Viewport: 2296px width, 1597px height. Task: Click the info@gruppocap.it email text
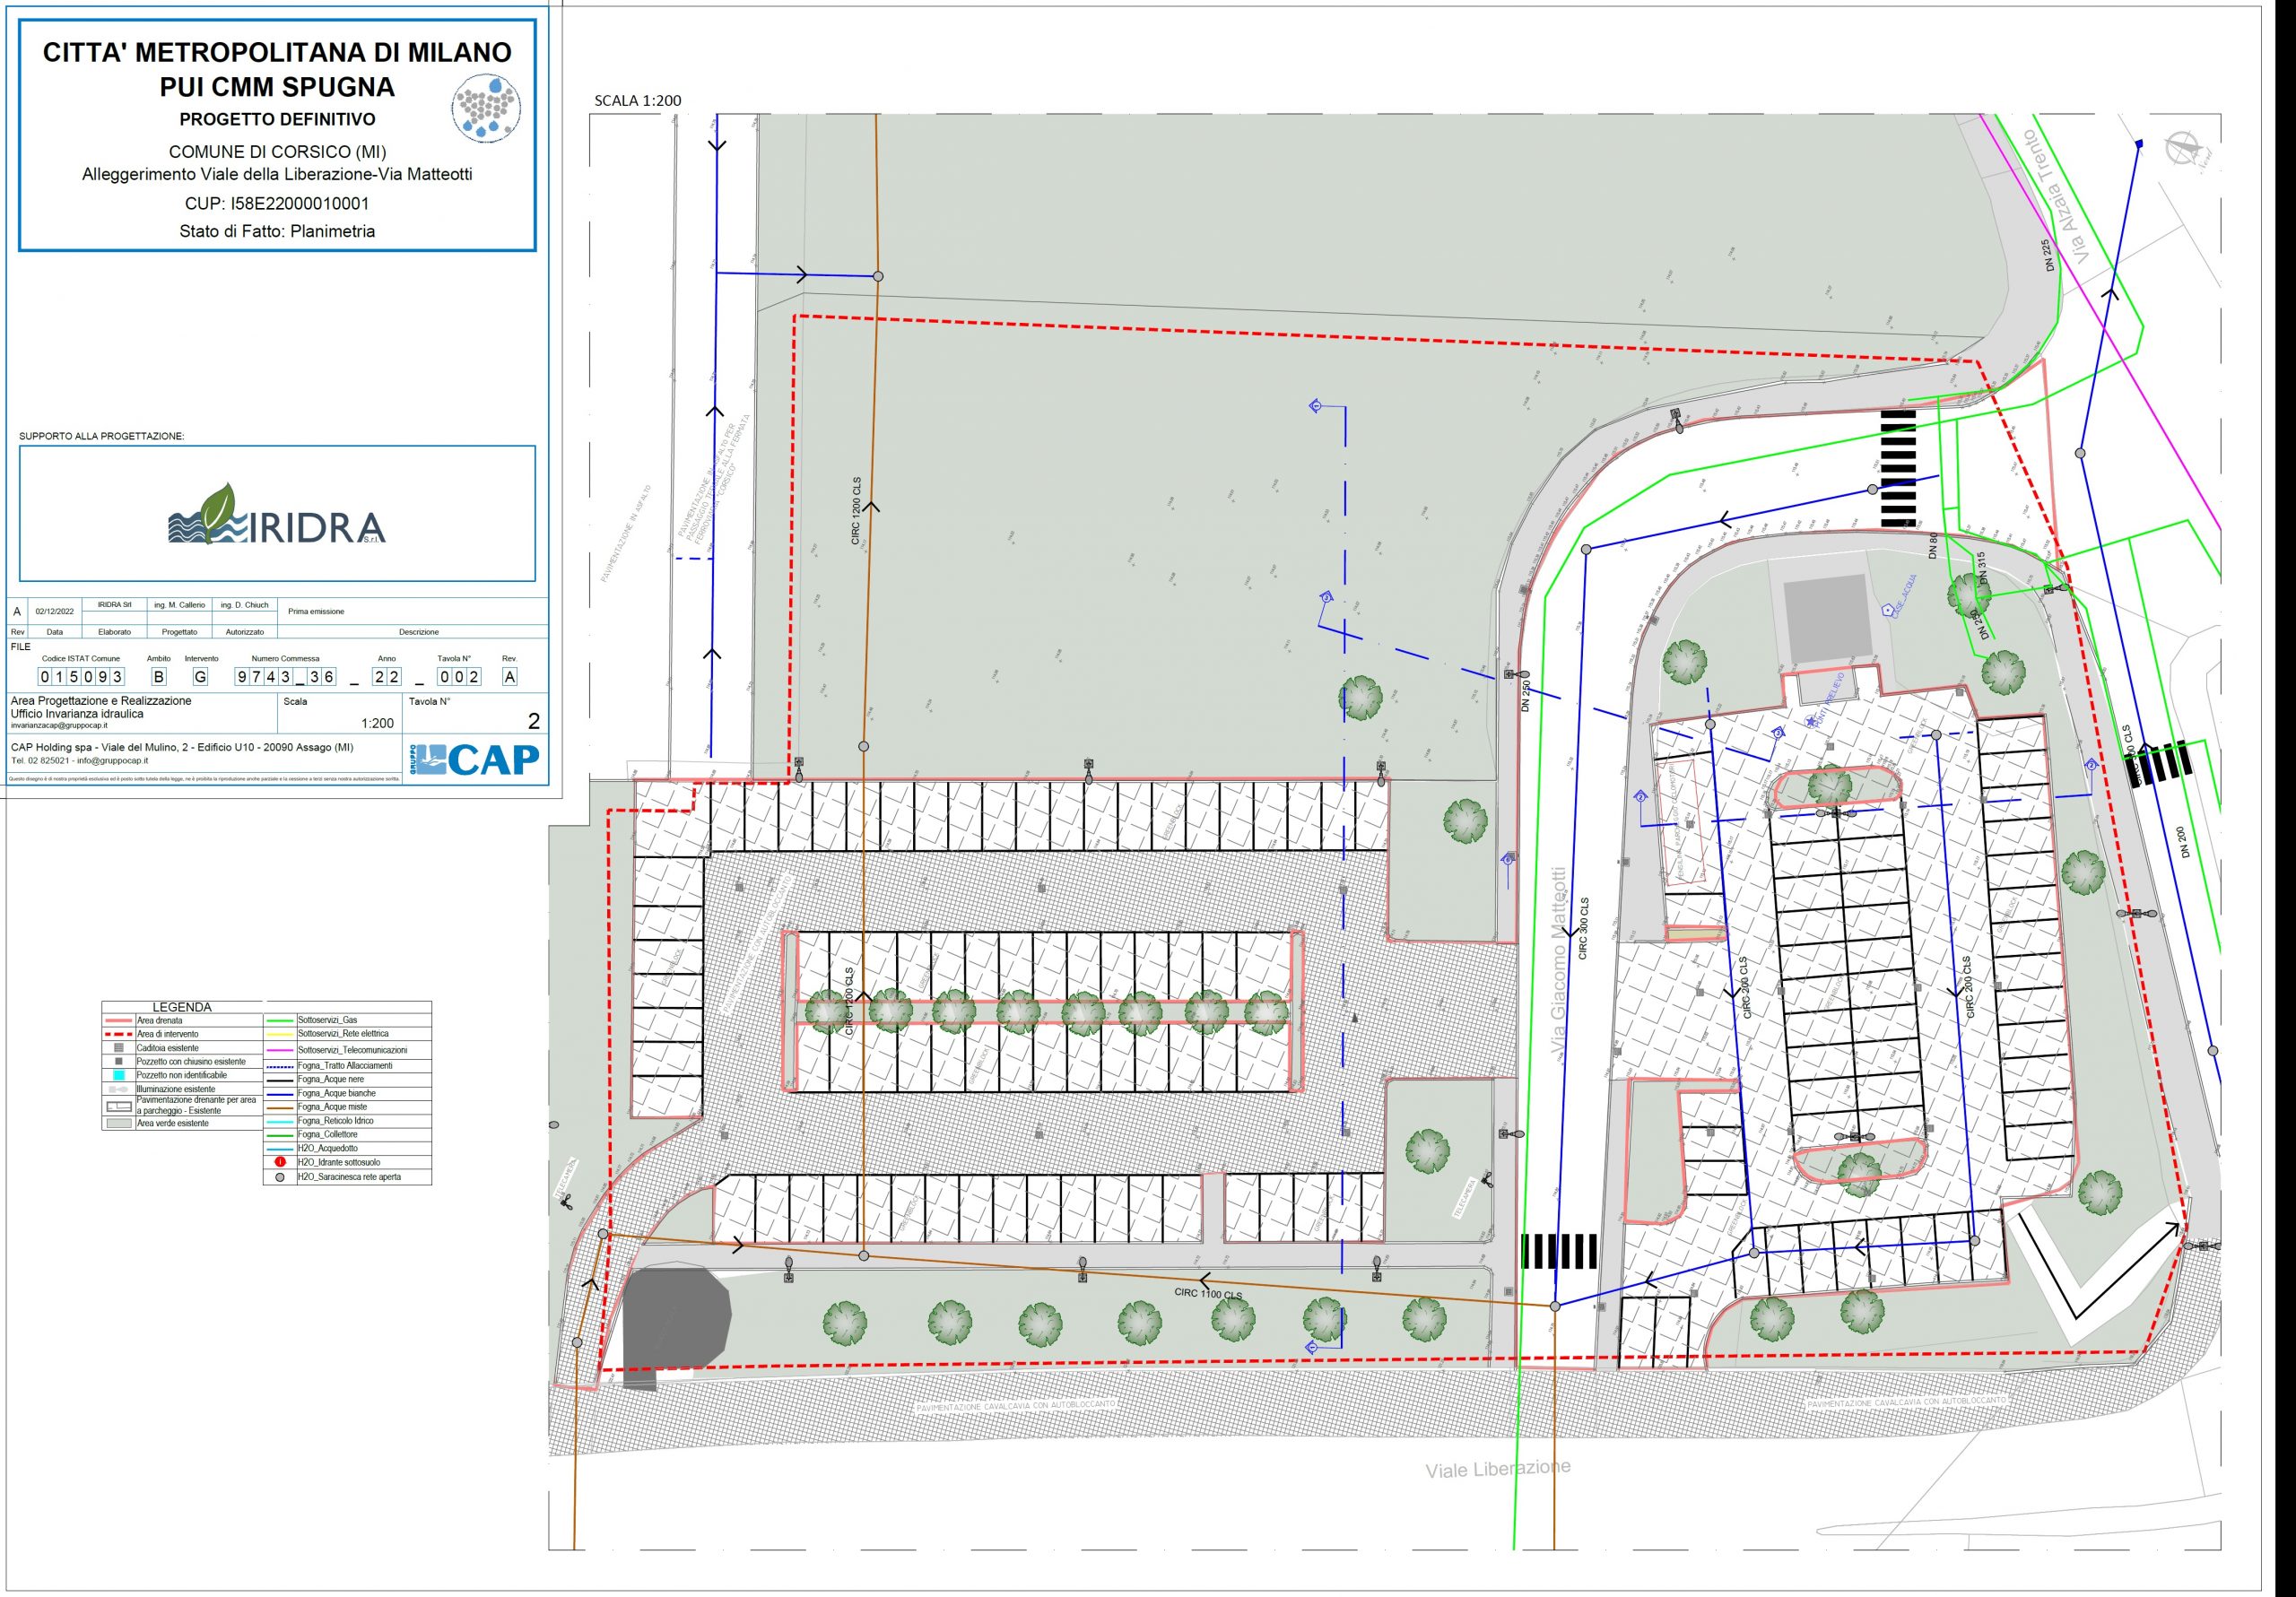click(112, 760)
